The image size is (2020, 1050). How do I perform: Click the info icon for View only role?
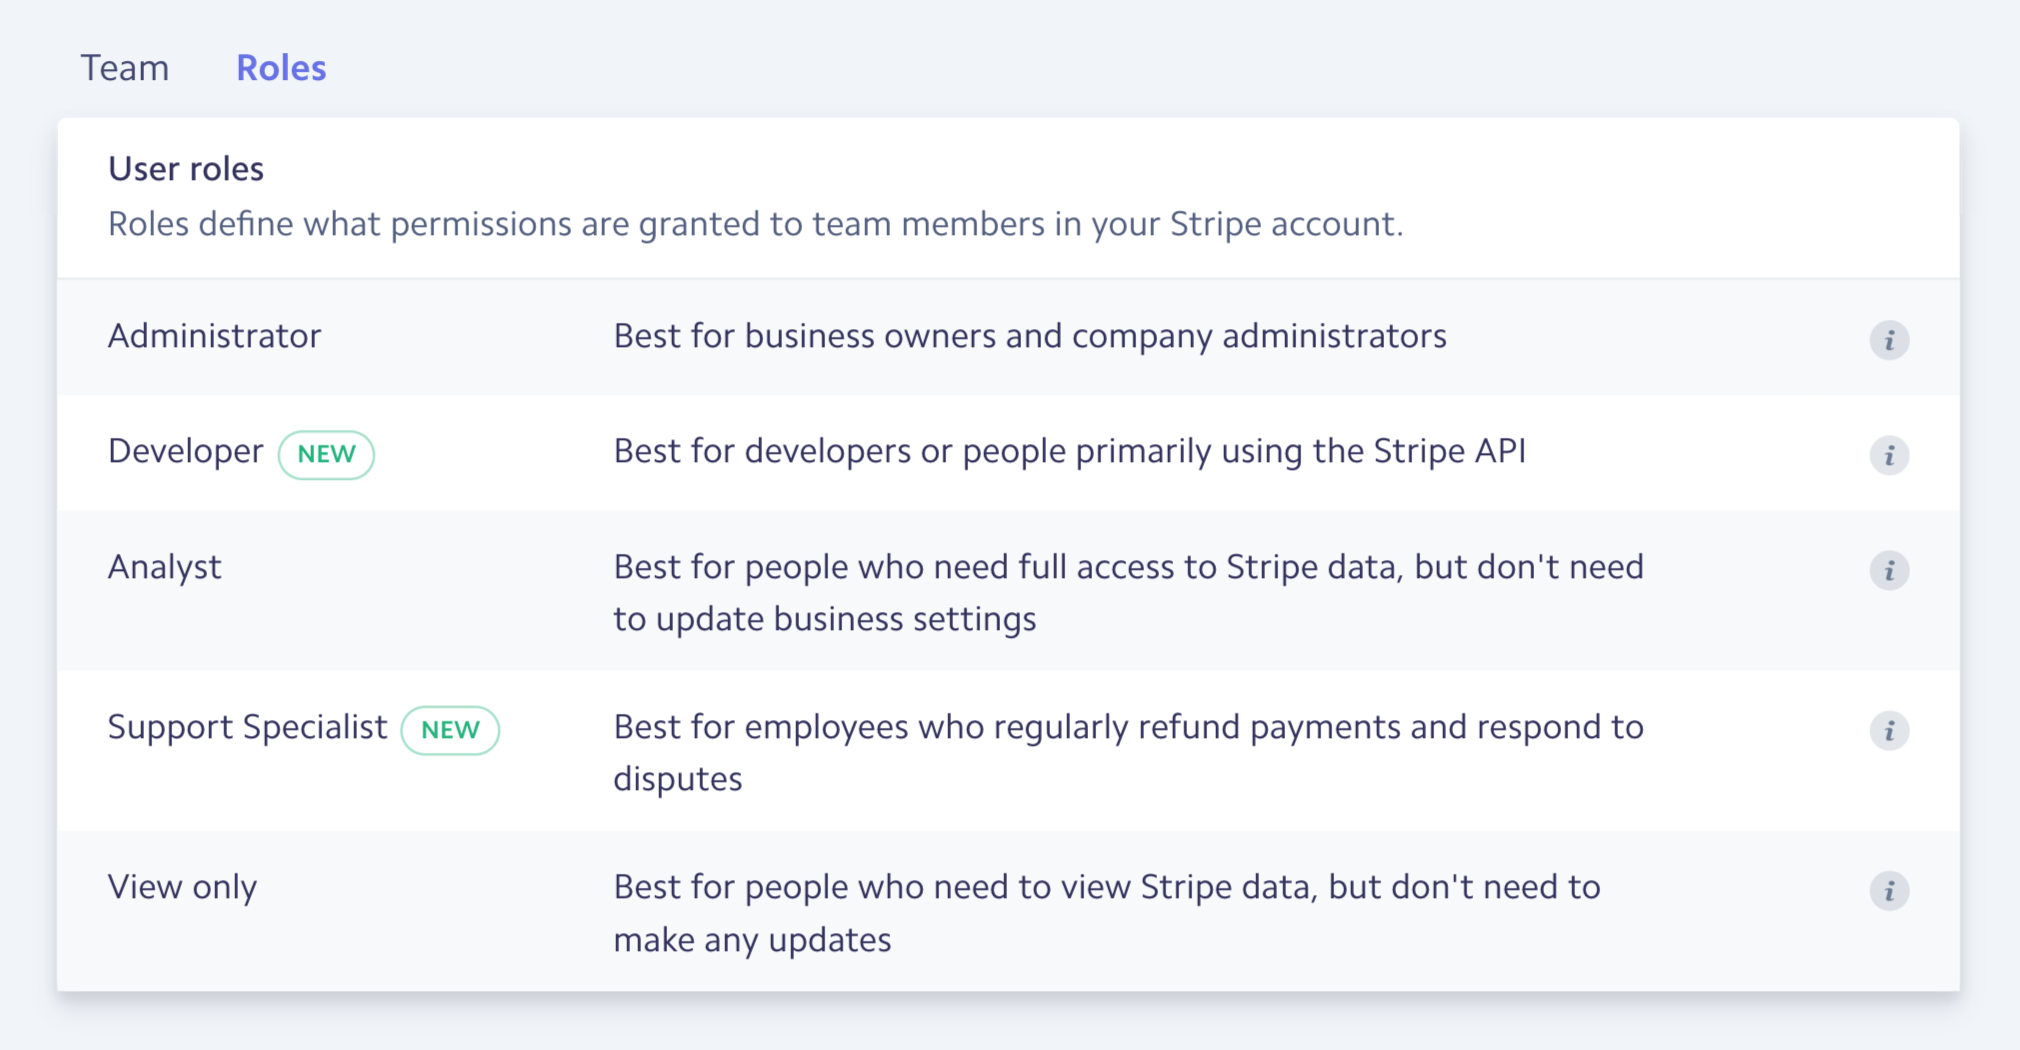coord(1889,891)
